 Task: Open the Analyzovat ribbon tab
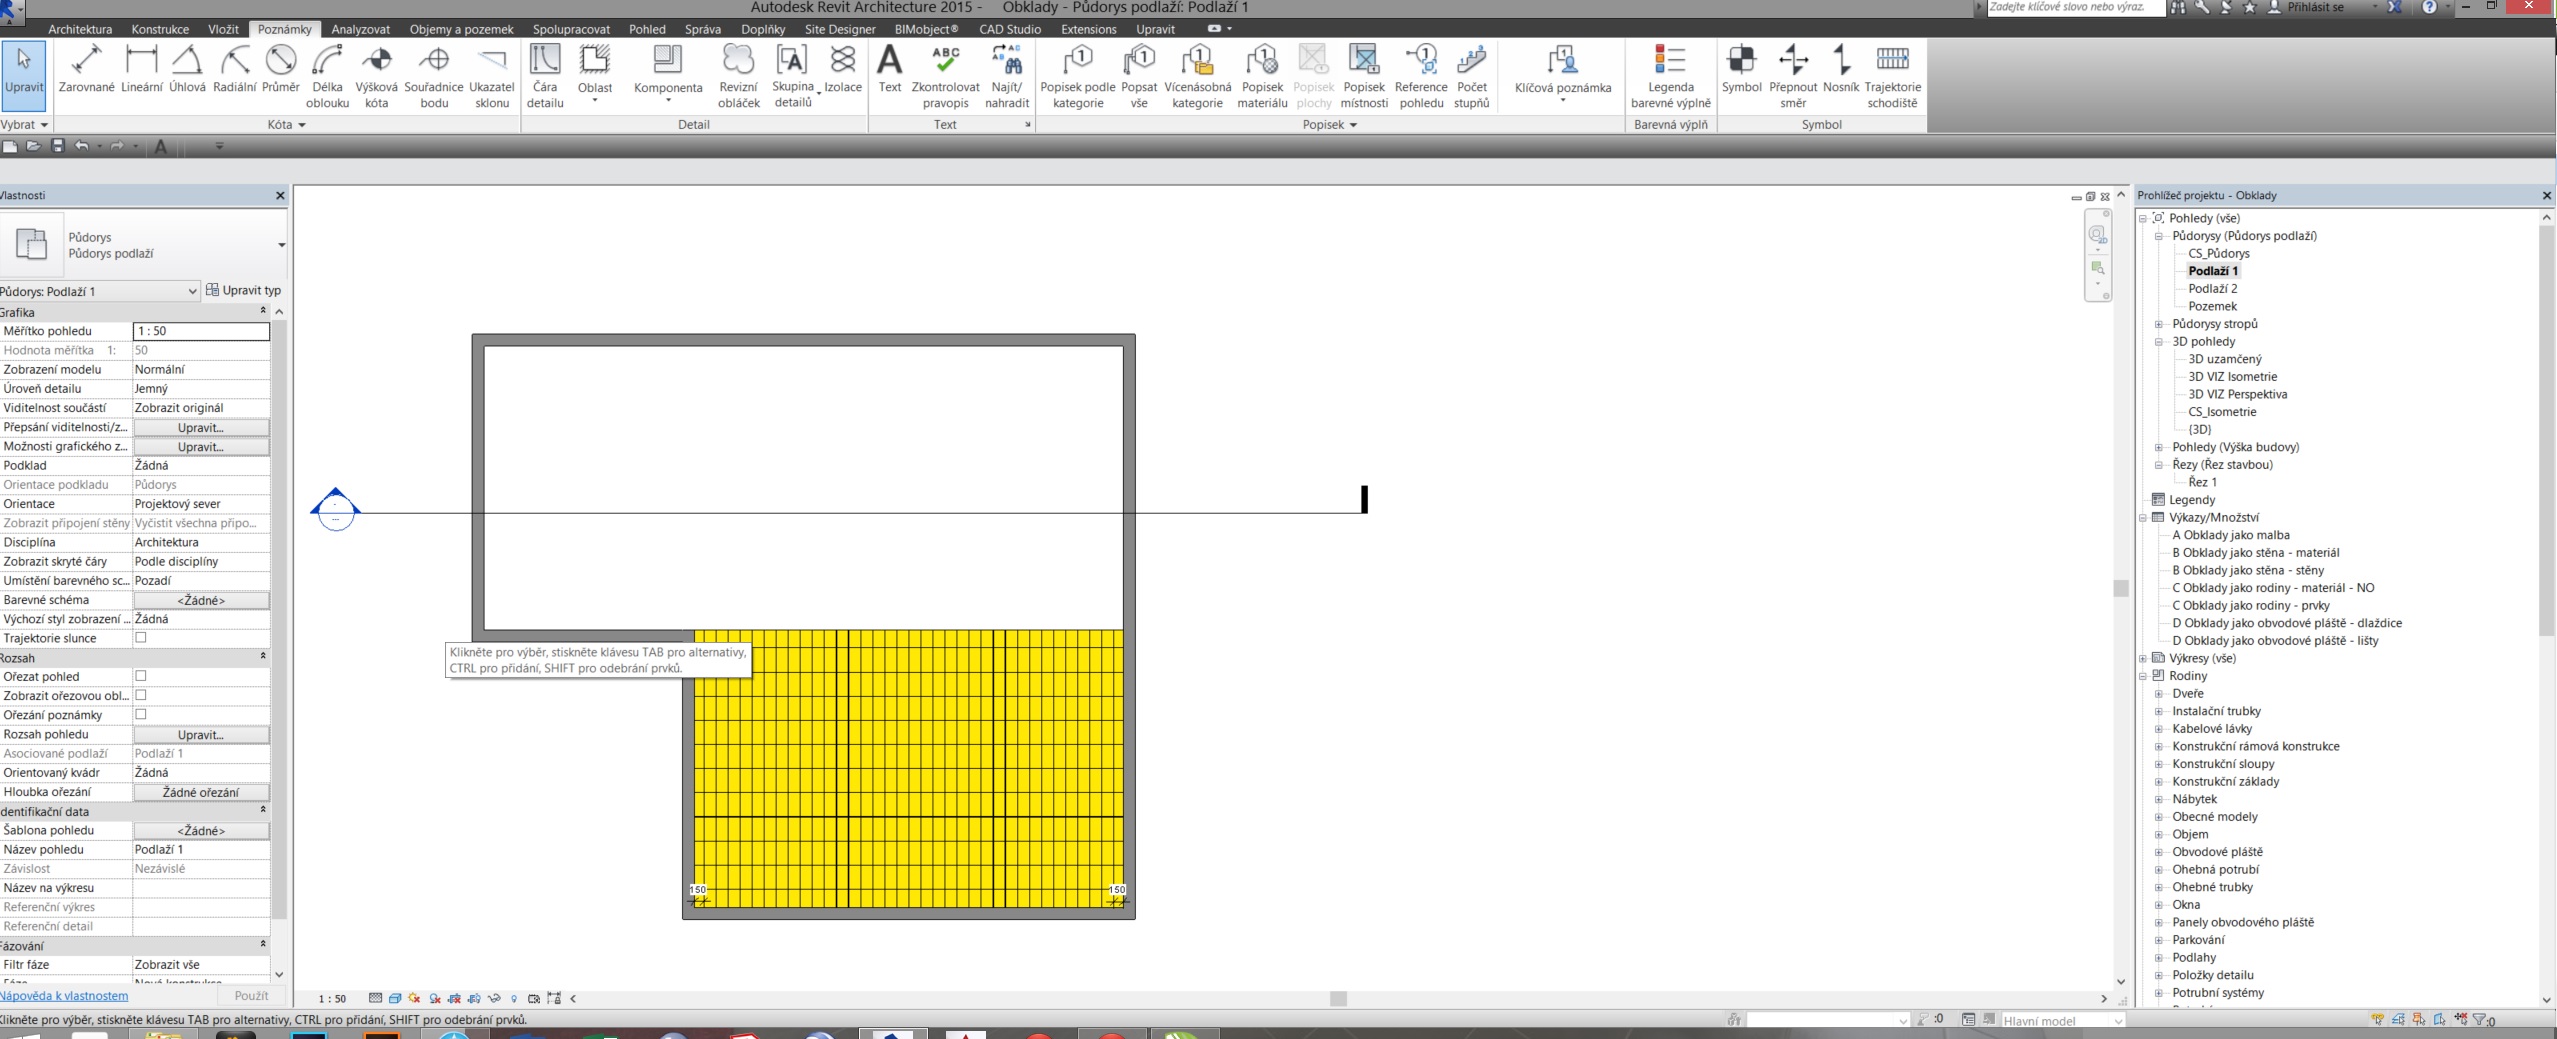pyautogui.click(x=360, y=29)
